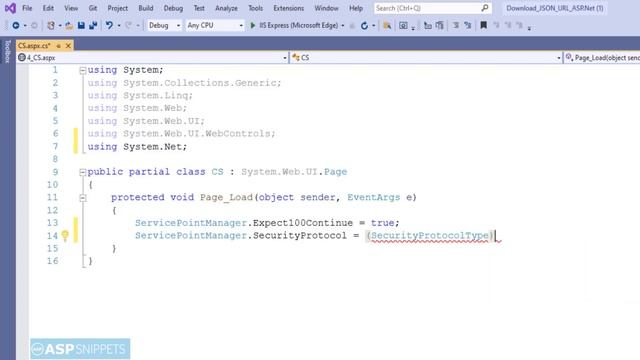This screenshot has height=360, width=640.
Task: Open the IIS Express browser dropdown arrow
Action: pyautogui.click(x=342, y=26)
